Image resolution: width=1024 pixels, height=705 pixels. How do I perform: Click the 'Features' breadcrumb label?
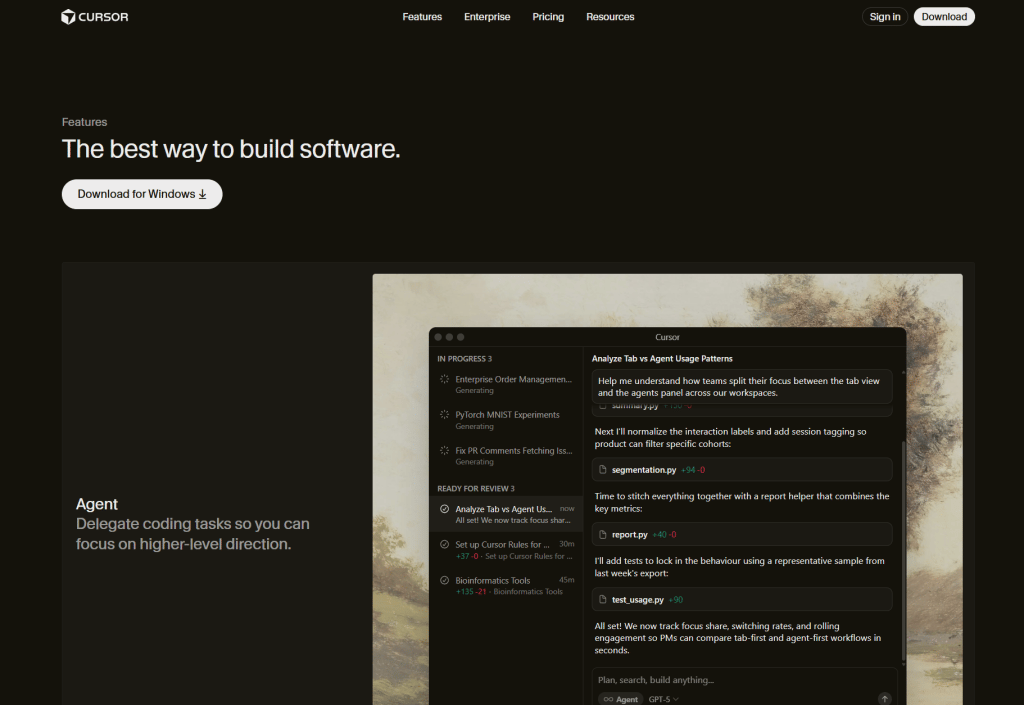(x=84, y=122)
